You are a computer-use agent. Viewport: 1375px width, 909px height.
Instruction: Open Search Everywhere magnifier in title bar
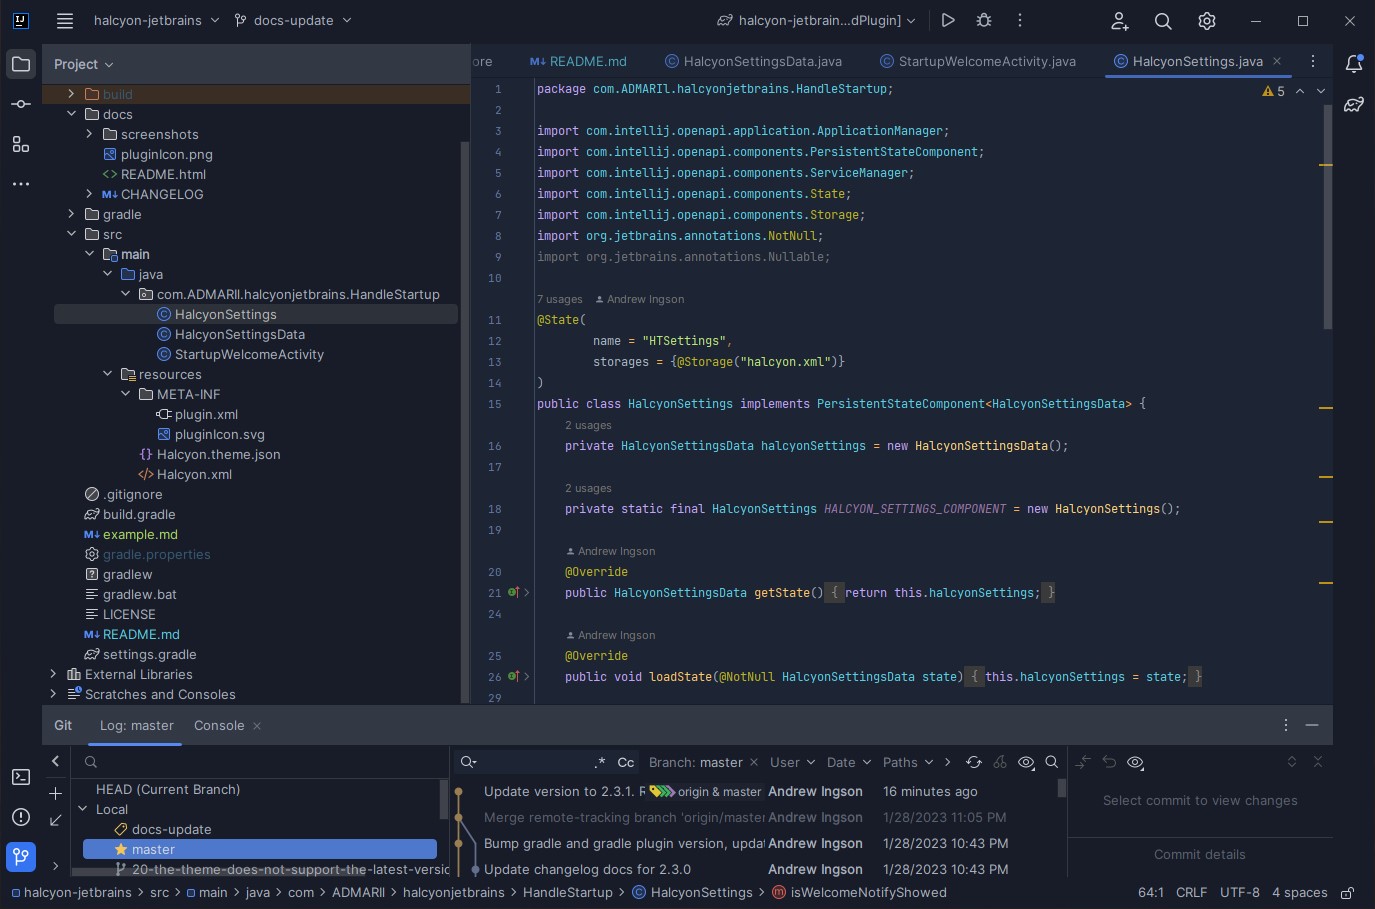pos(1163,20)
